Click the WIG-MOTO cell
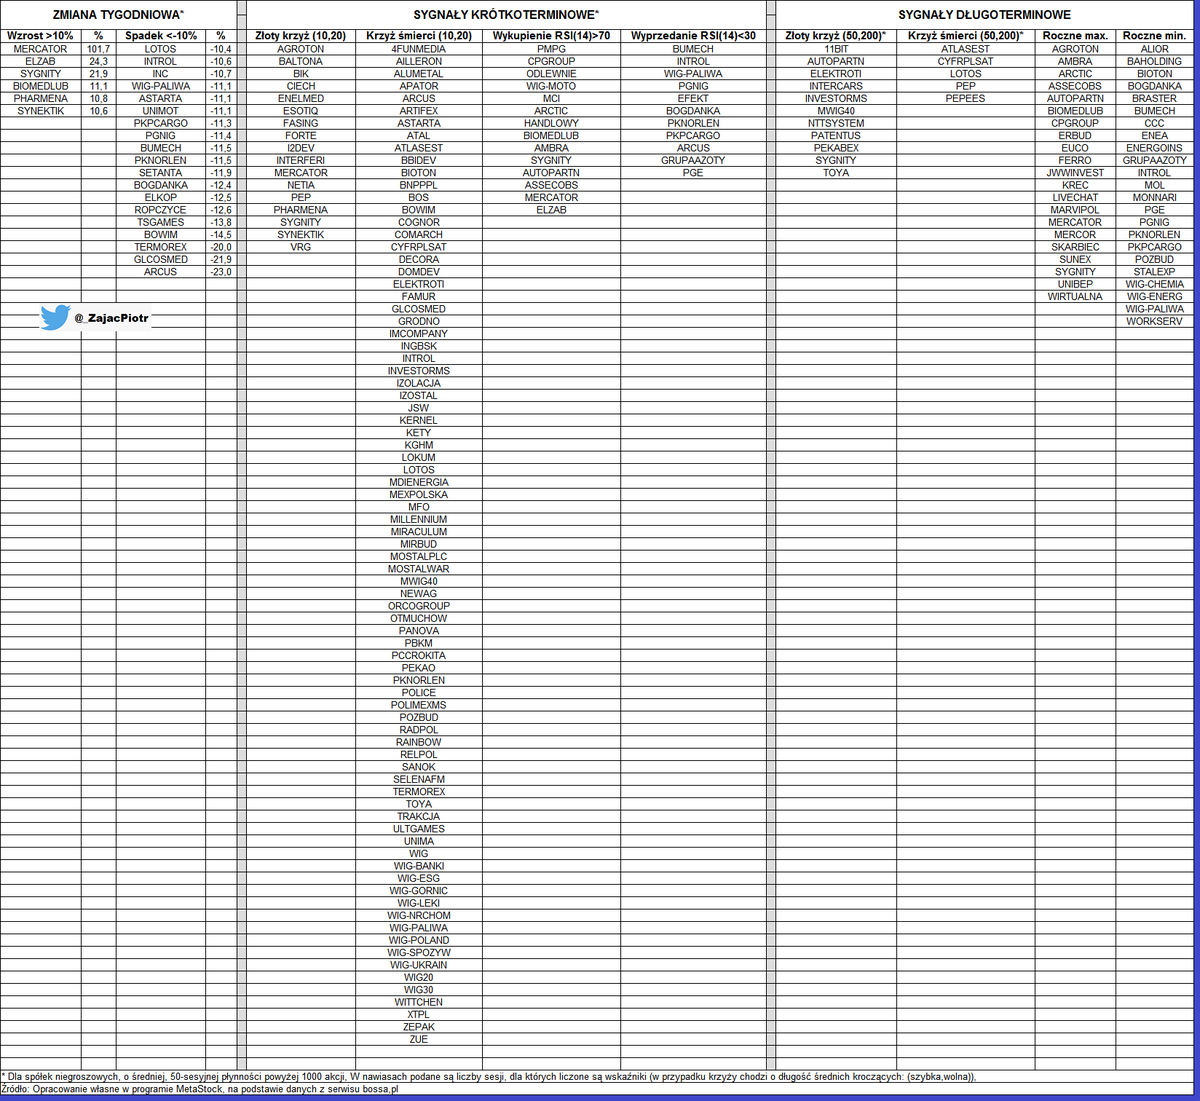The width and height of the screenshot is (1200, 1101). click(x=551, y=86)
